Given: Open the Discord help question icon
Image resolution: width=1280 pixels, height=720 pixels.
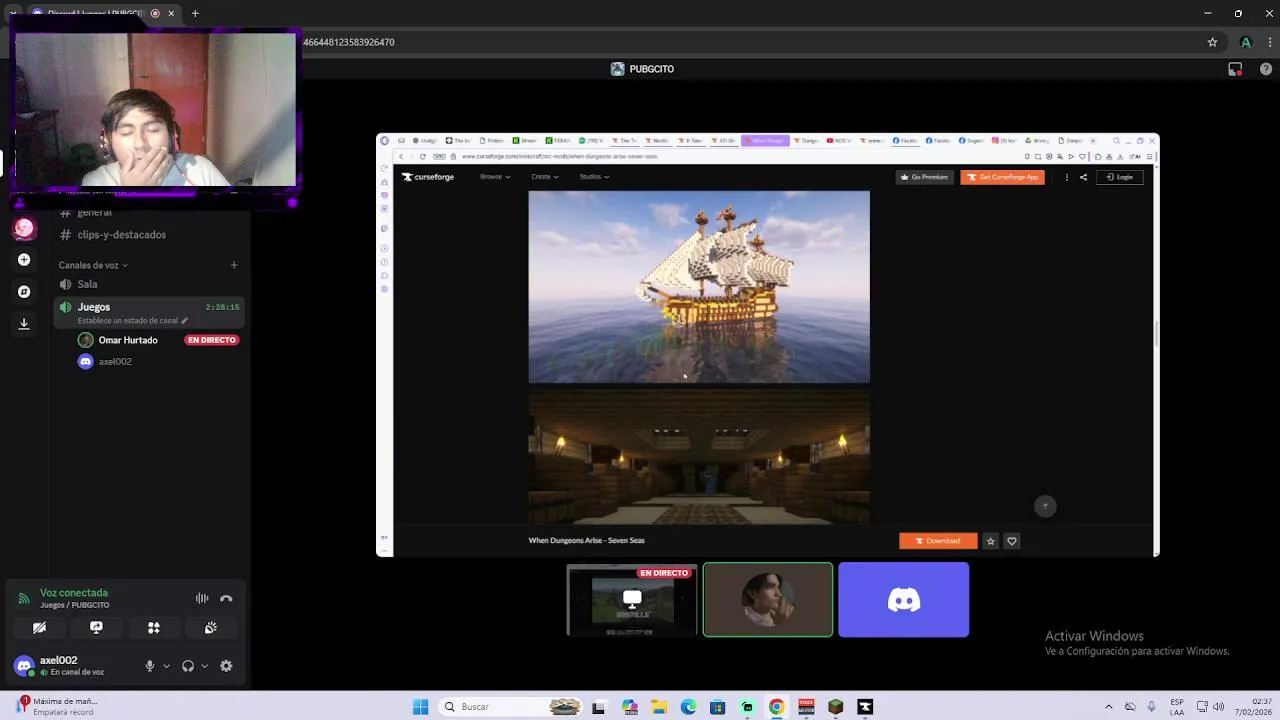Looking at the screenshot, I should [x=1266, y=69].
